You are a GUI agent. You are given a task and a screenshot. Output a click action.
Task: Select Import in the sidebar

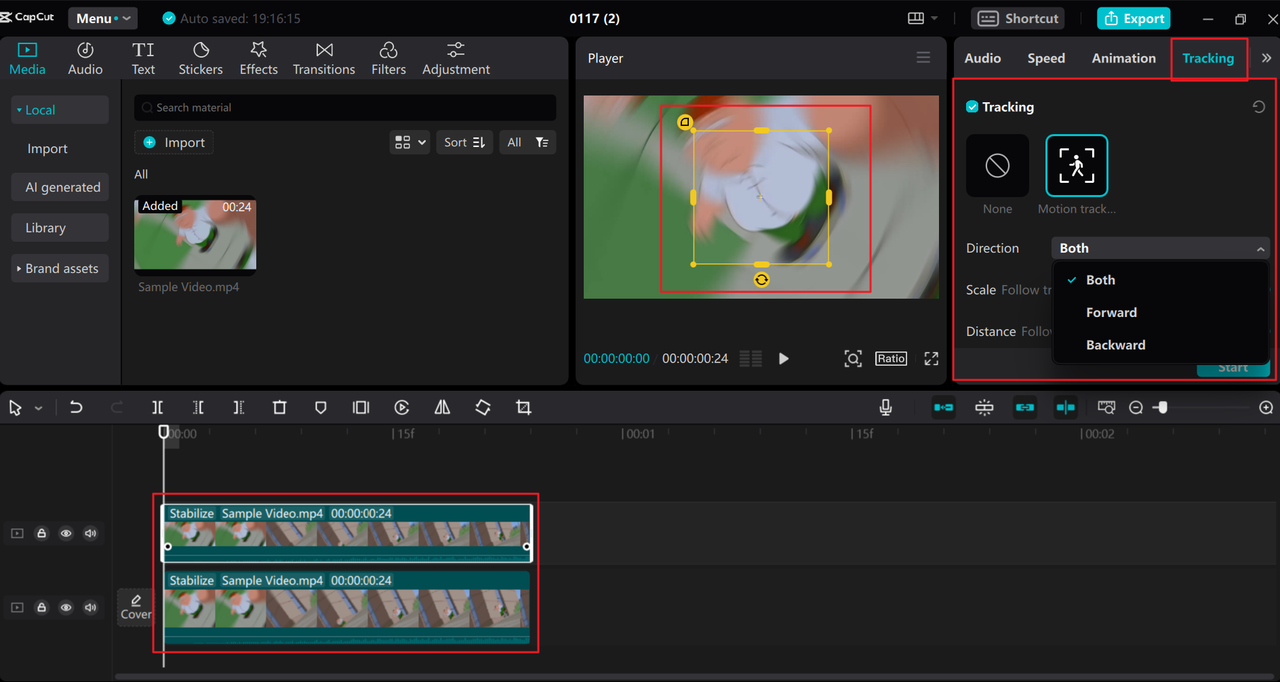pyautogui.click(x=48, y=149)
